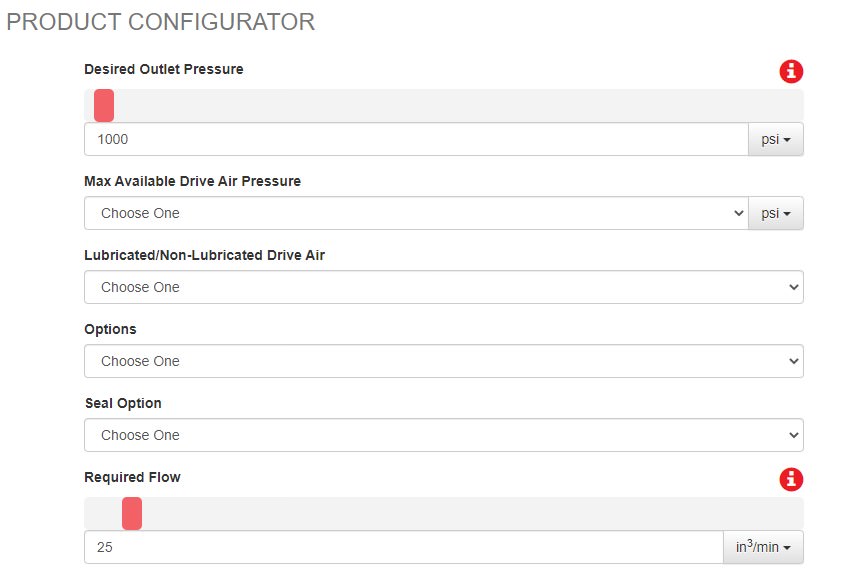Click the Max Available Drive Air Pressure label
Viewport: 867px width, 586px height.
click(x=192, y=182)
